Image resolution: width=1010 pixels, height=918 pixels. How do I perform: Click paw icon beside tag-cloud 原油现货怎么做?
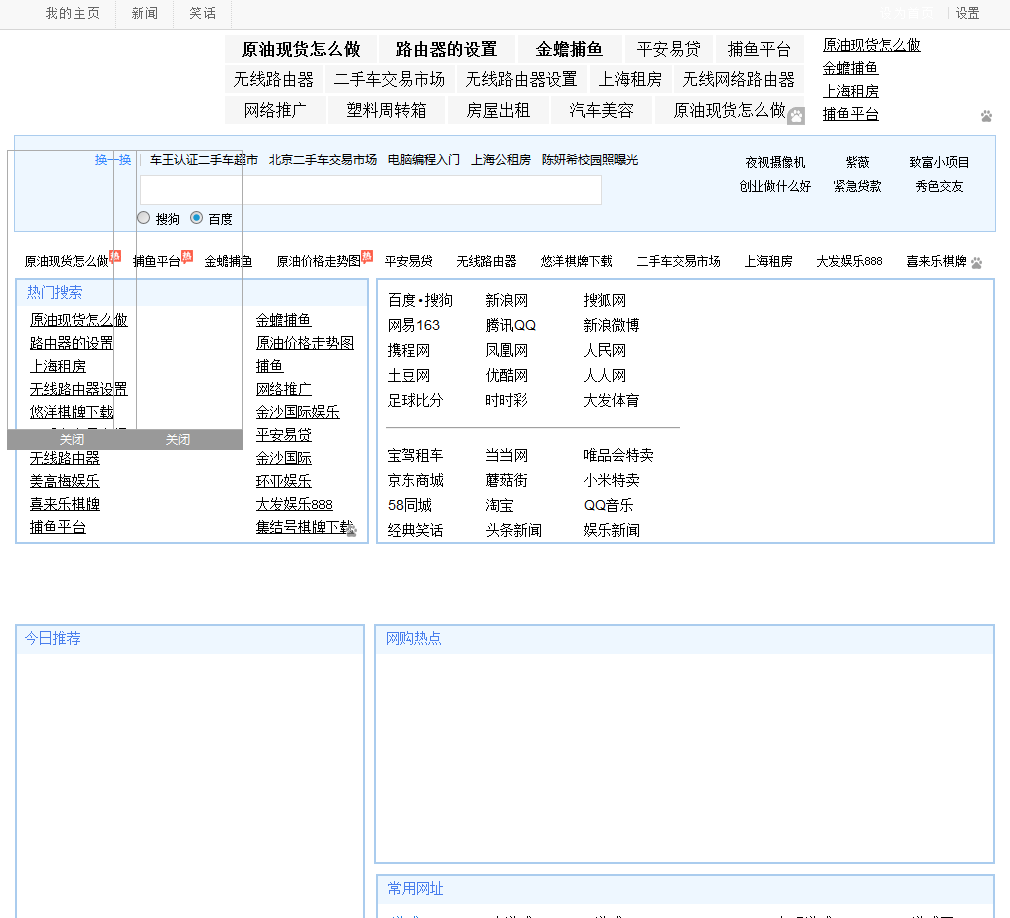pyautogui.click(x=796, y=117)
